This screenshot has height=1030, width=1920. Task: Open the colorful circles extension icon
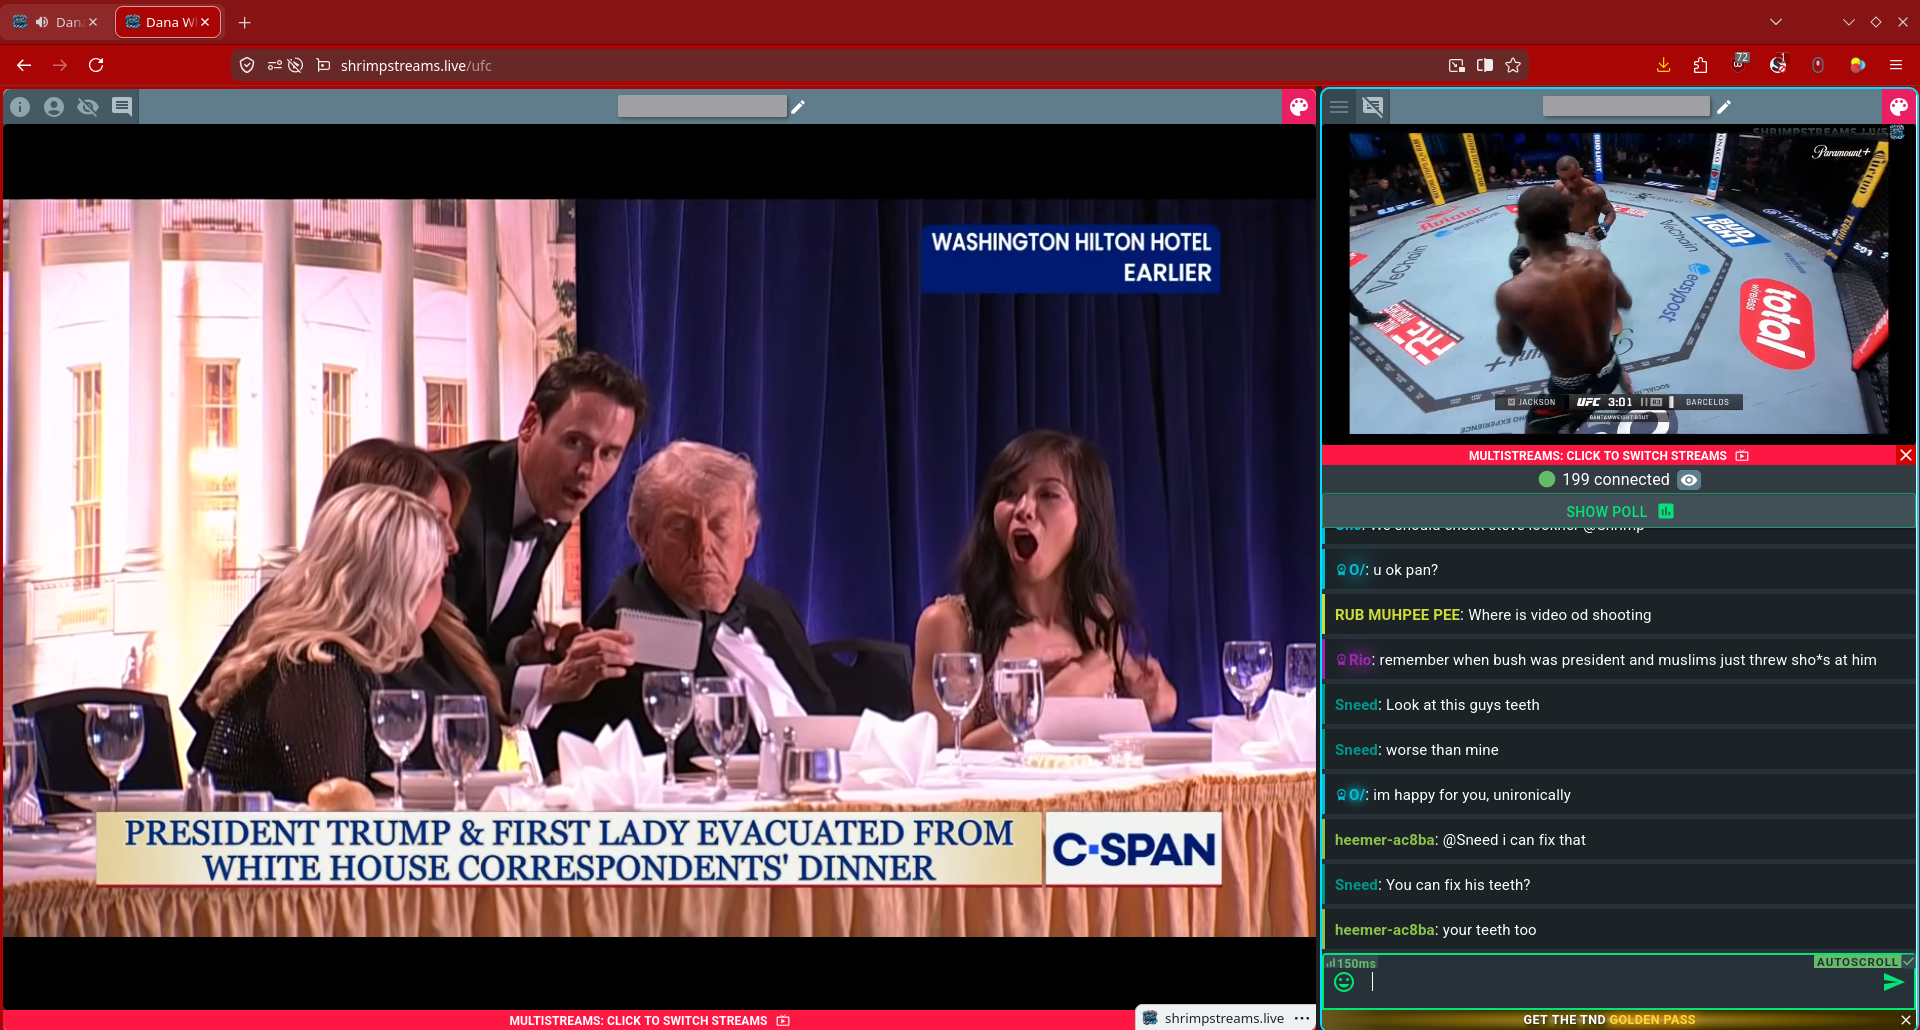(x=1857, y=65)
